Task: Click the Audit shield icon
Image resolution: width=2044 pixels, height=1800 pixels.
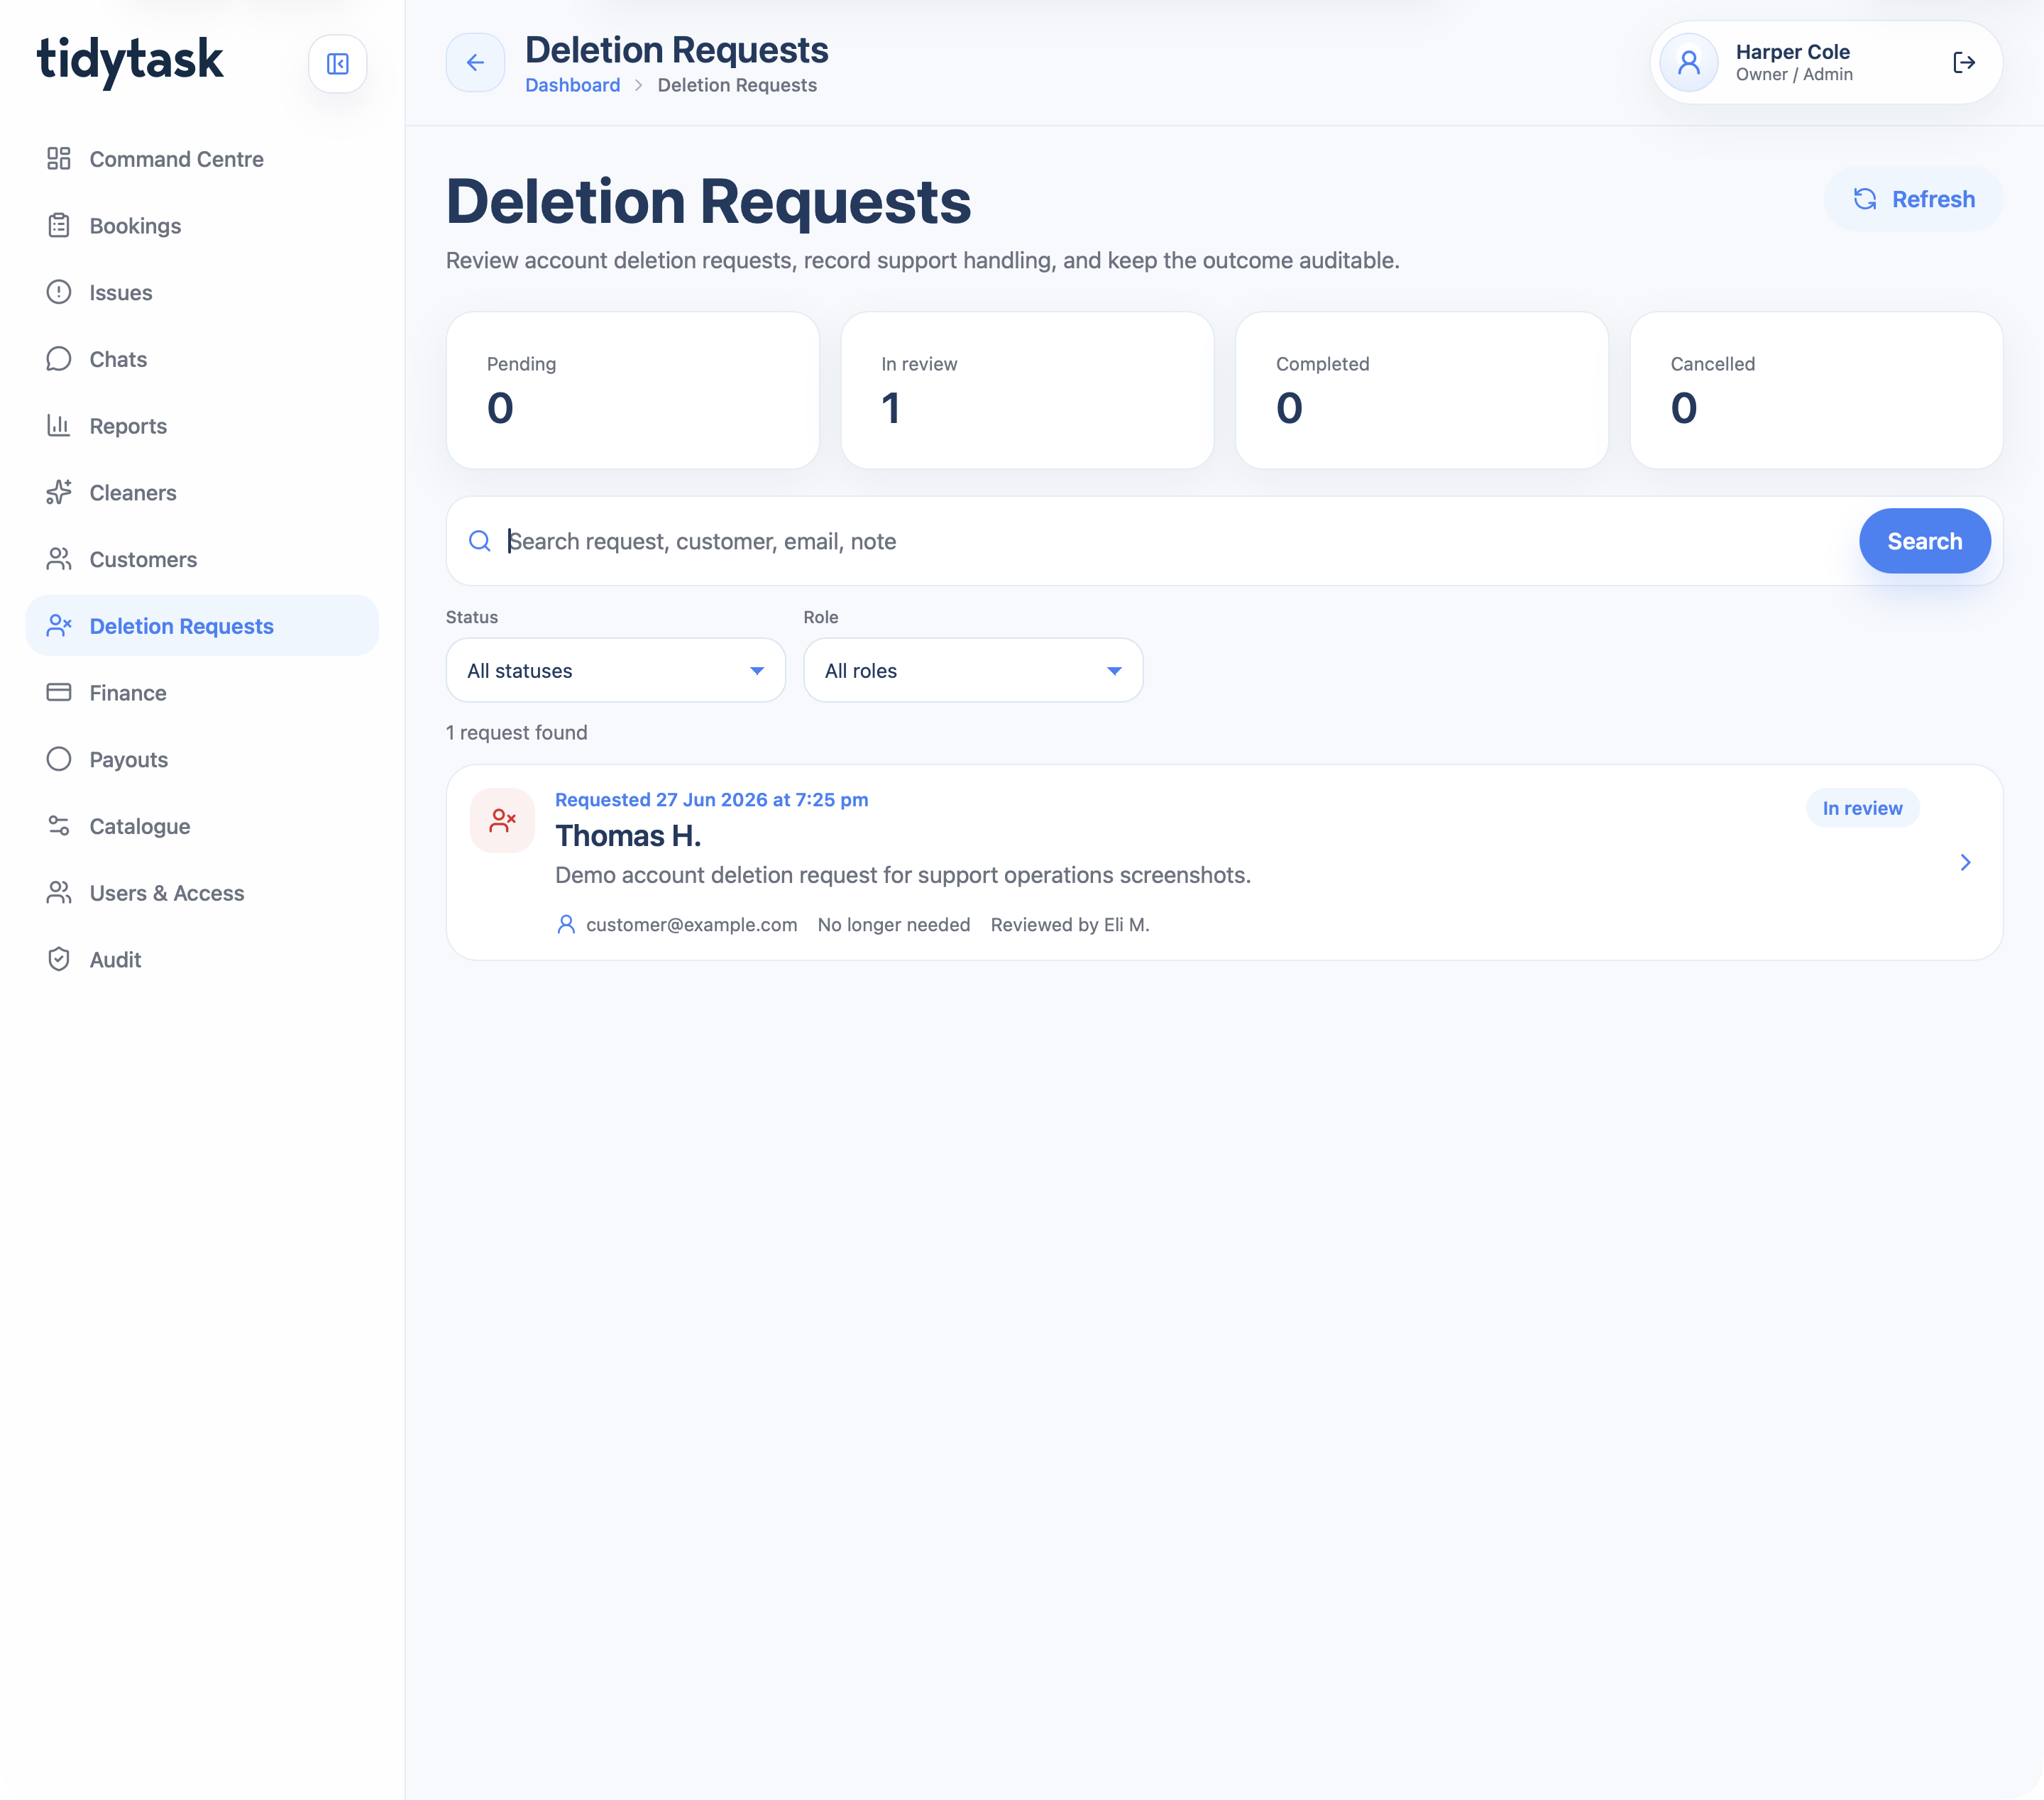Action: tap(59, 959)
